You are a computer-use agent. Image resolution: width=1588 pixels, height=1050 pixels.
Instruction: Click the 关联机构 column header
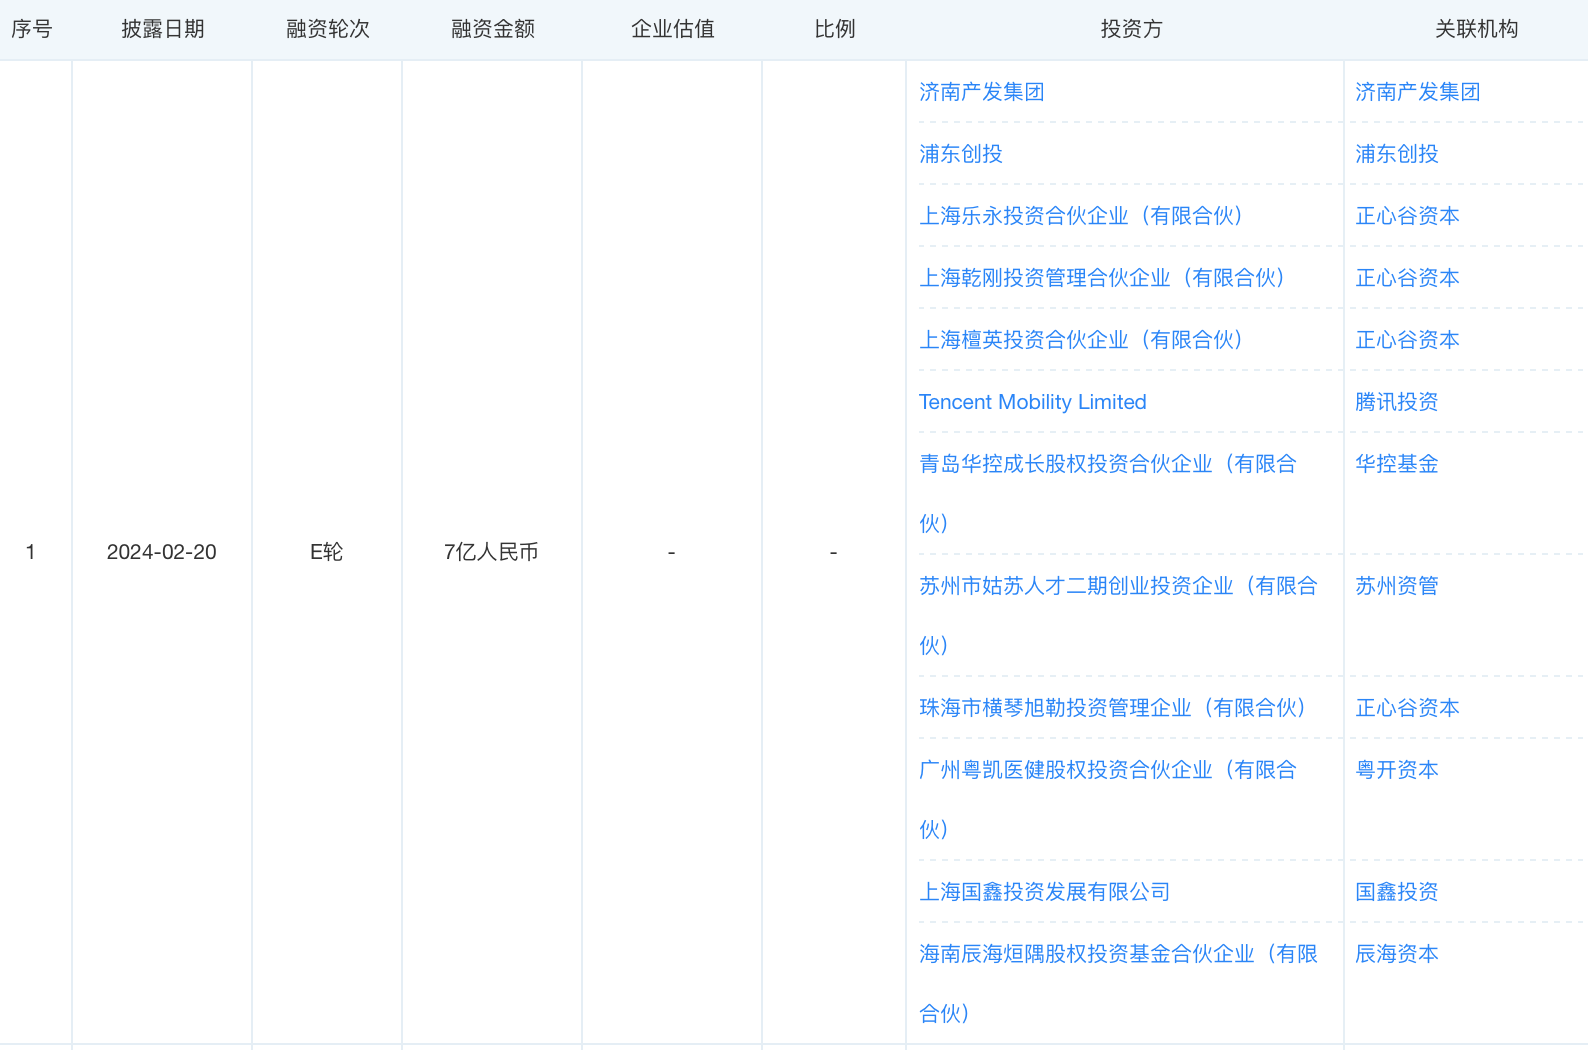(x=1476, y=29)
